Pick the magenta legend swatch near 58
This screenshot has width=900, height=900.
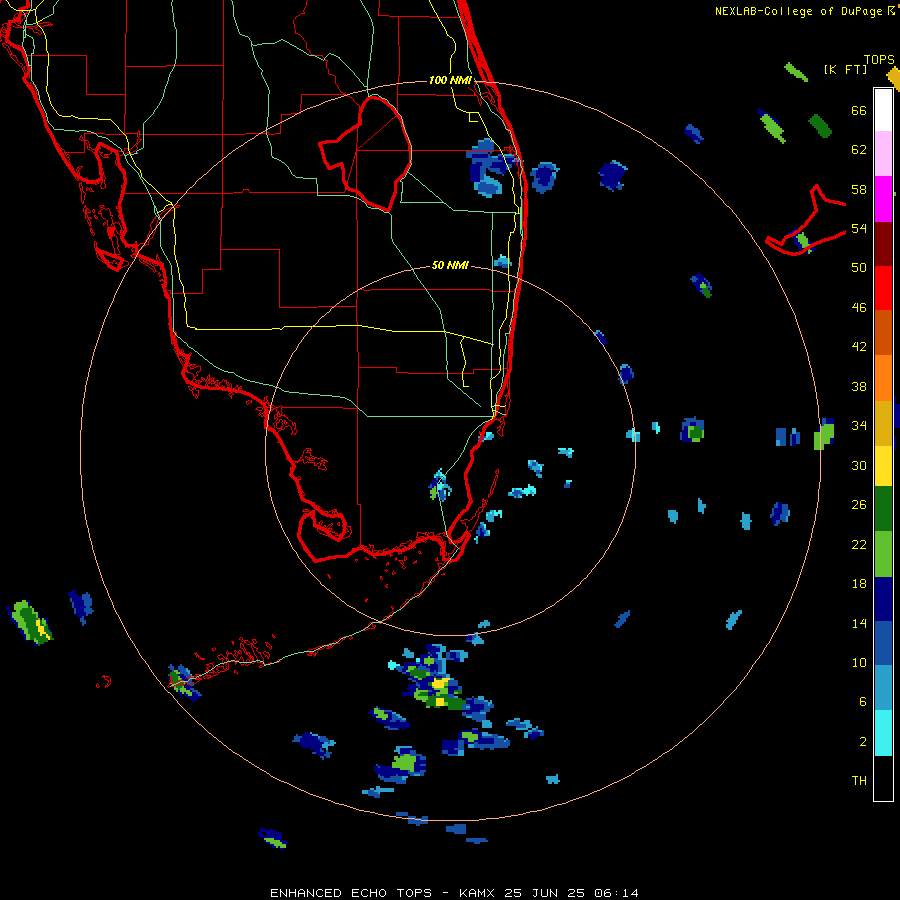pyautogui.click(x=883, y=199)
